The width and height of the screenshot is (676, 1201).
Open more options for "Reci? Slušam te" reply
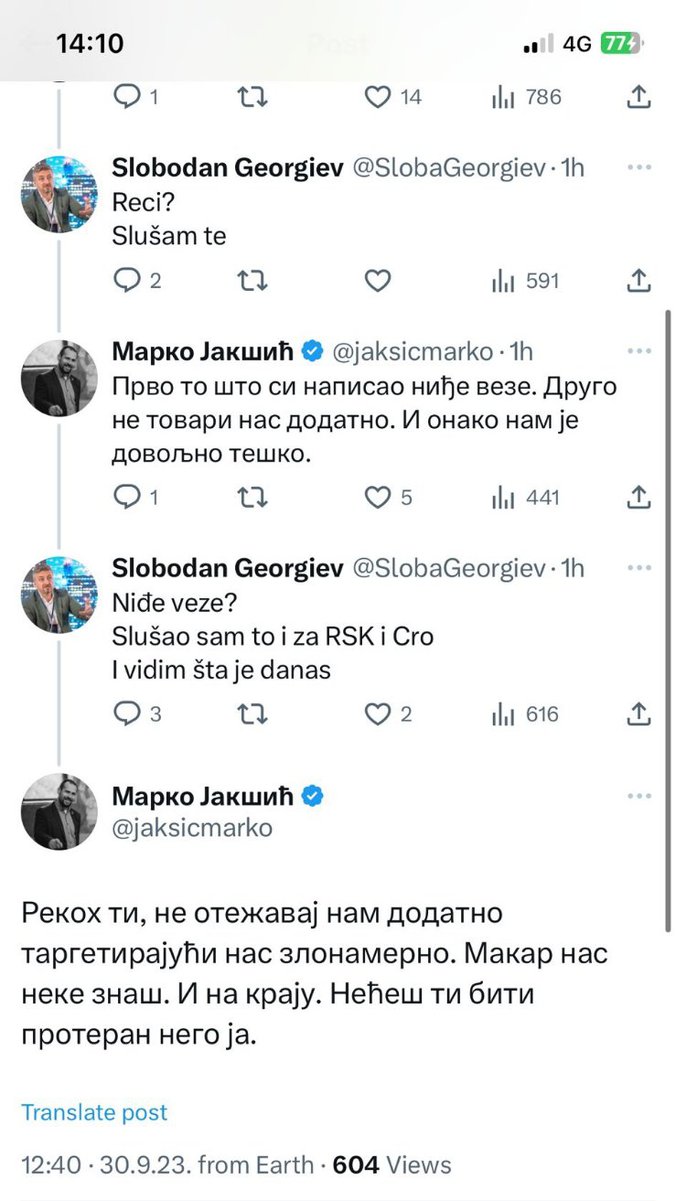(639, 167)
